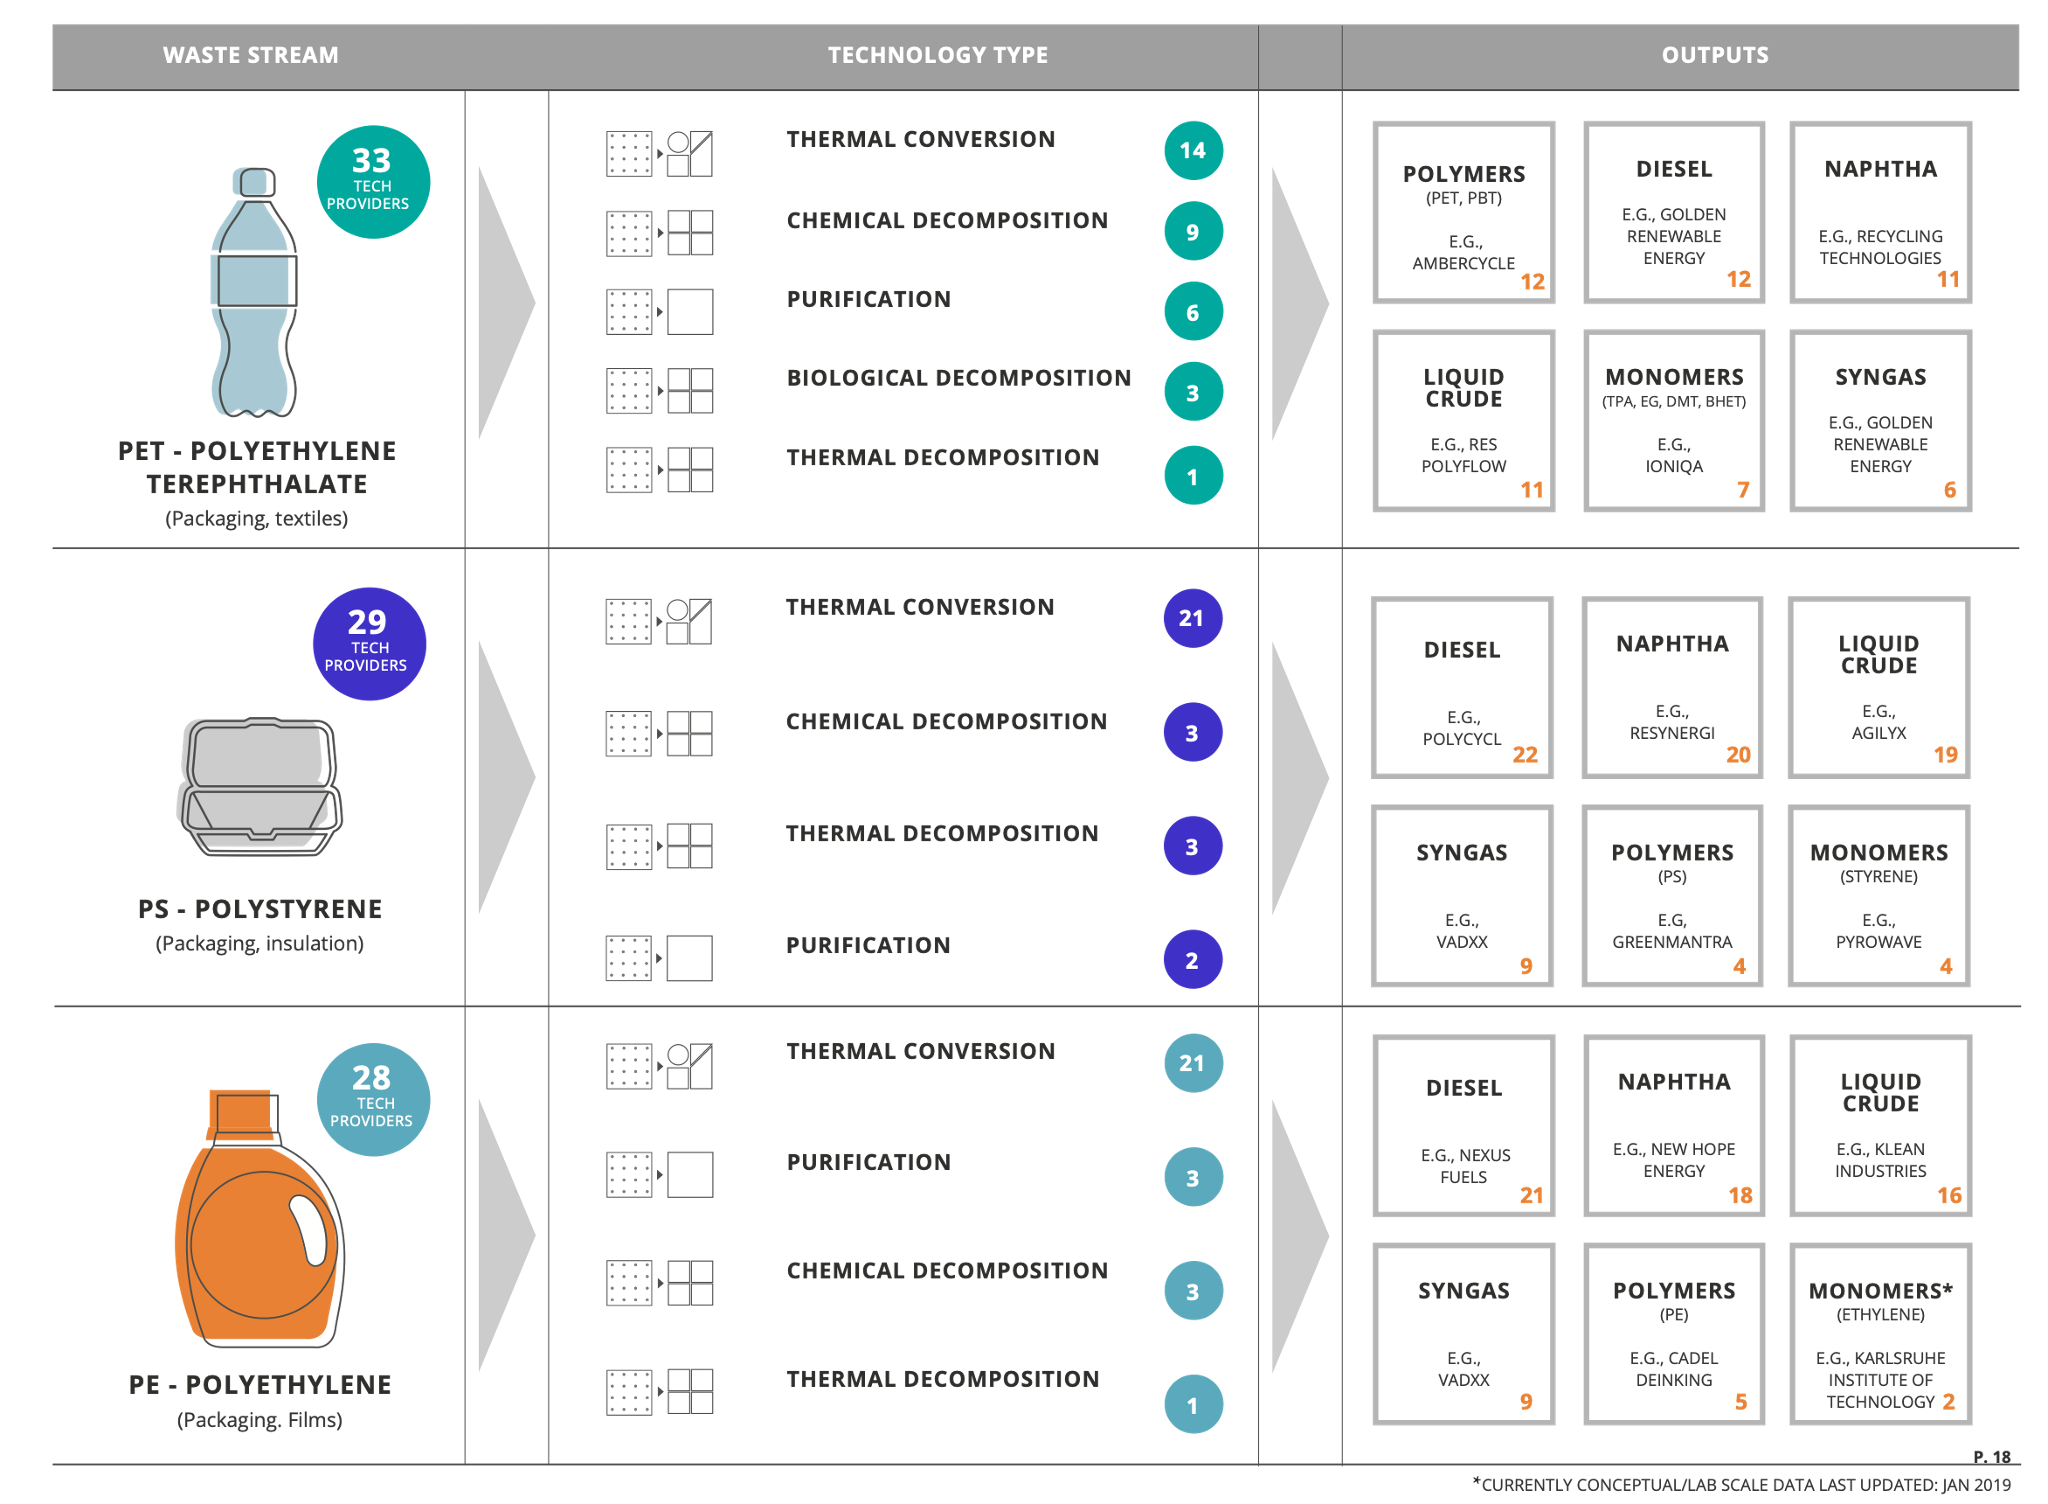Click the purple 29 tech providers badge
The image size is (2048, 1504).
(369, 644)
